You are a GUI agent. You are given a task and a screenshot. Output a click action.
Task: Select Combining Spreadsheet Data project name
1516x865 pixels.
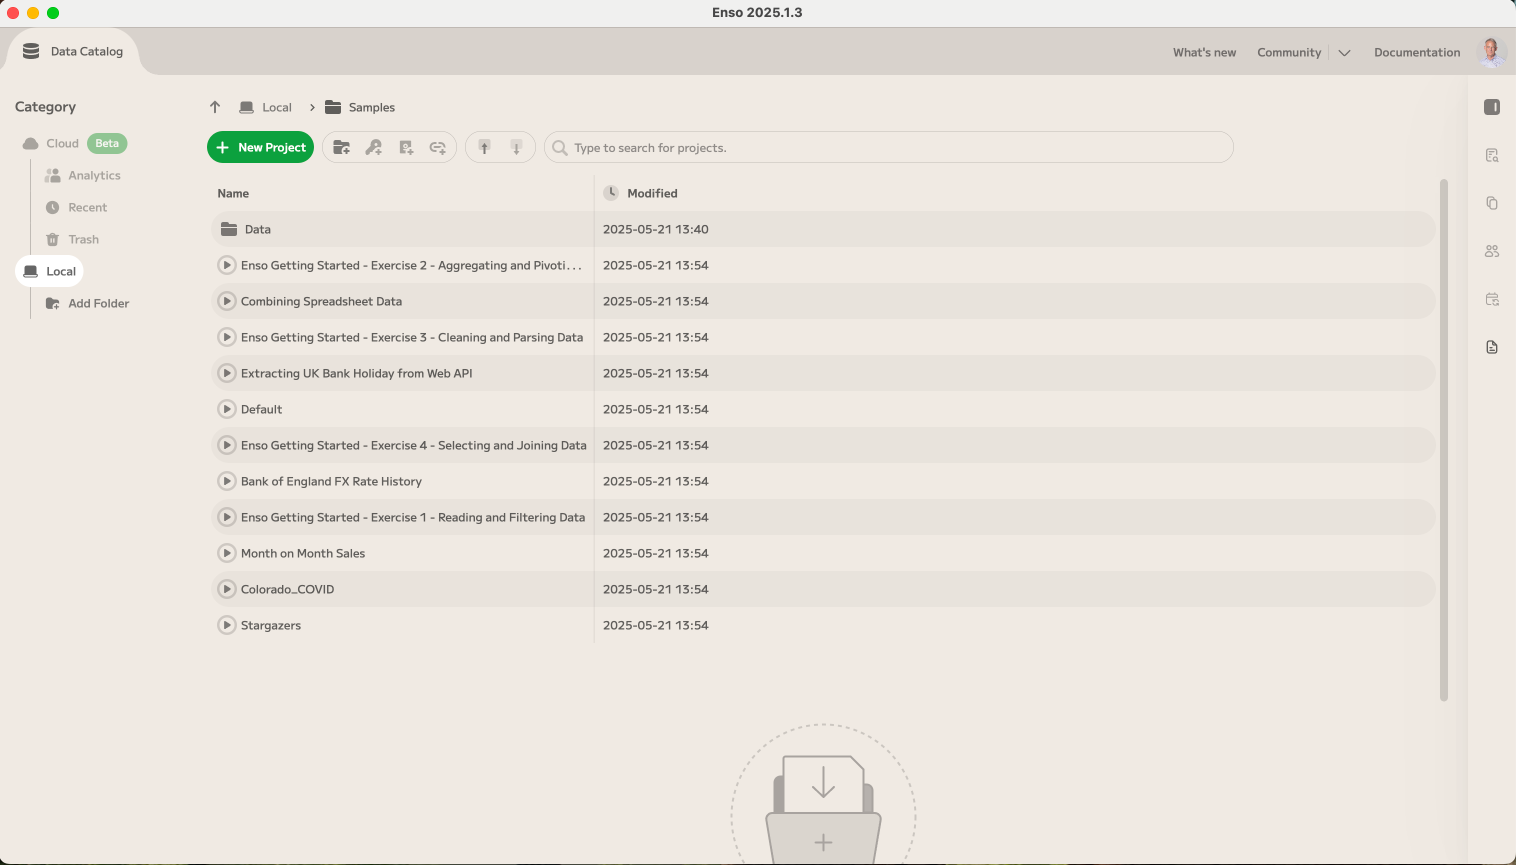321,301
